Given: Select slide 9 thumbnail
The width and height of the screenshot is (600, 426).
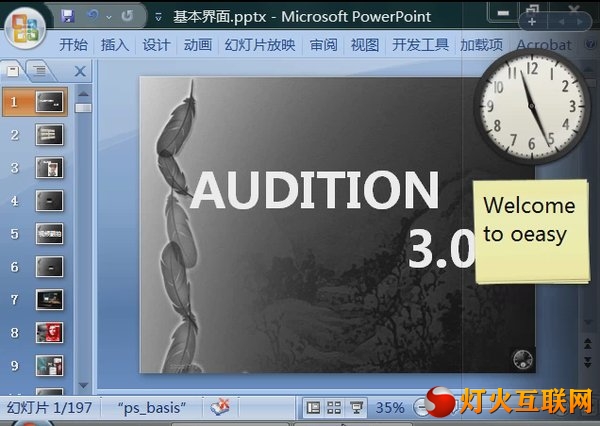Looking at the screenshot, I should (49, 365).
